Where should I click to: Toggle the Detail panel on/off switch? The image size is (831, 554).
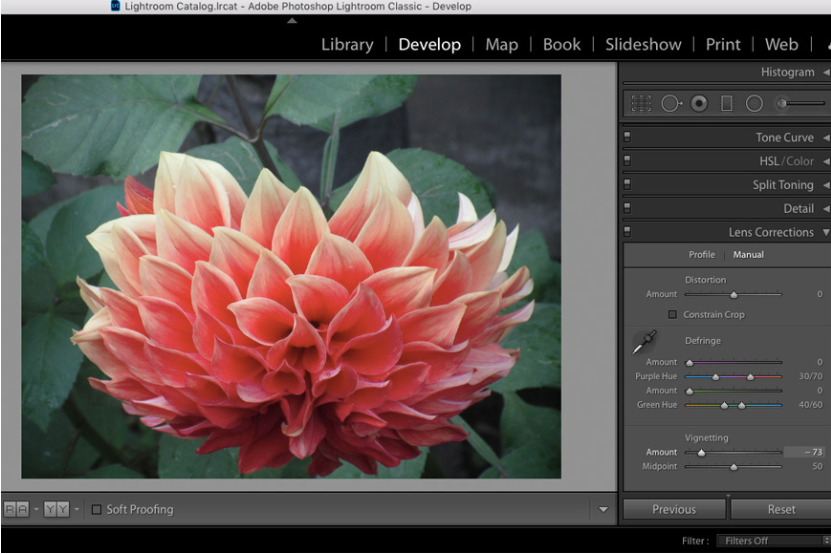(x=627, y=207)
